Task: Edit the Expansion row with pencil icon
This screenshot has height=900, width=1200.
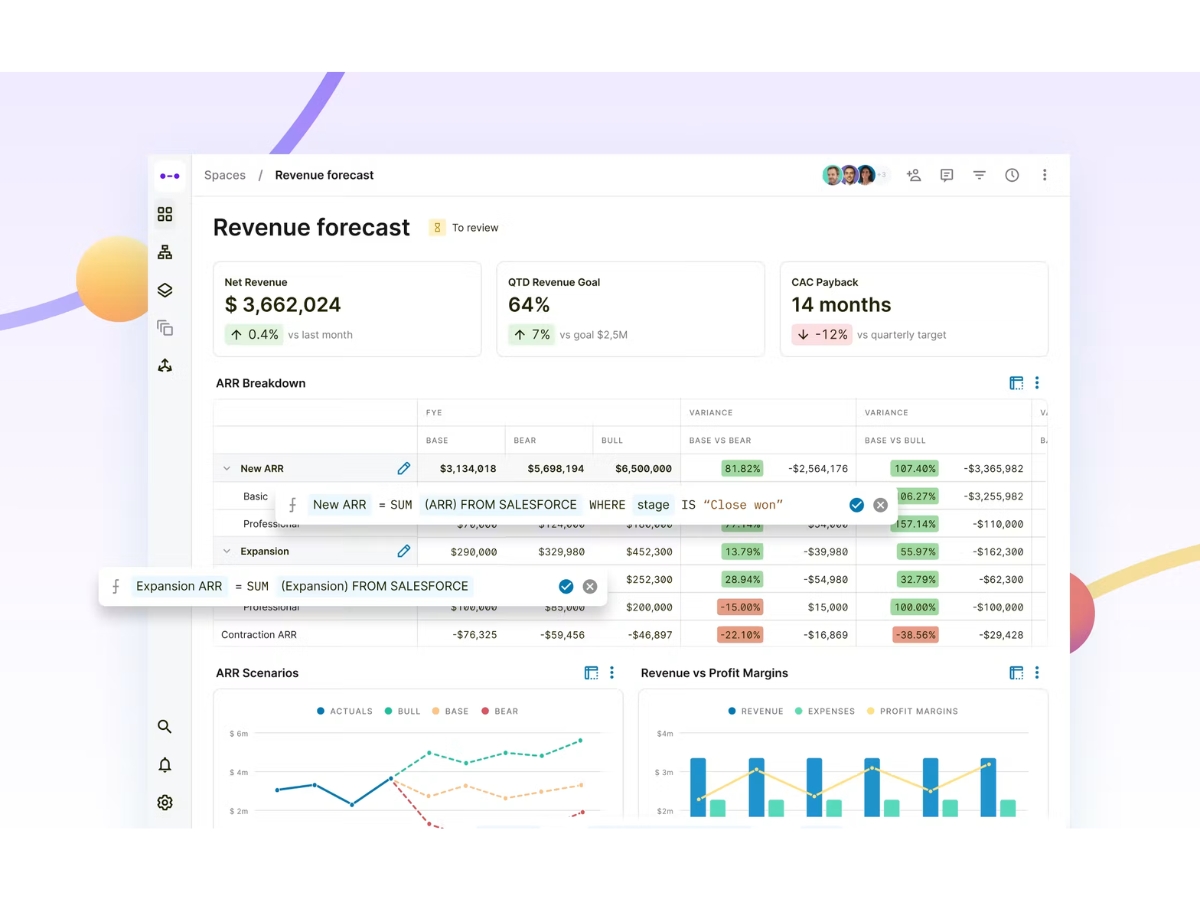Action: pos(403,551)
